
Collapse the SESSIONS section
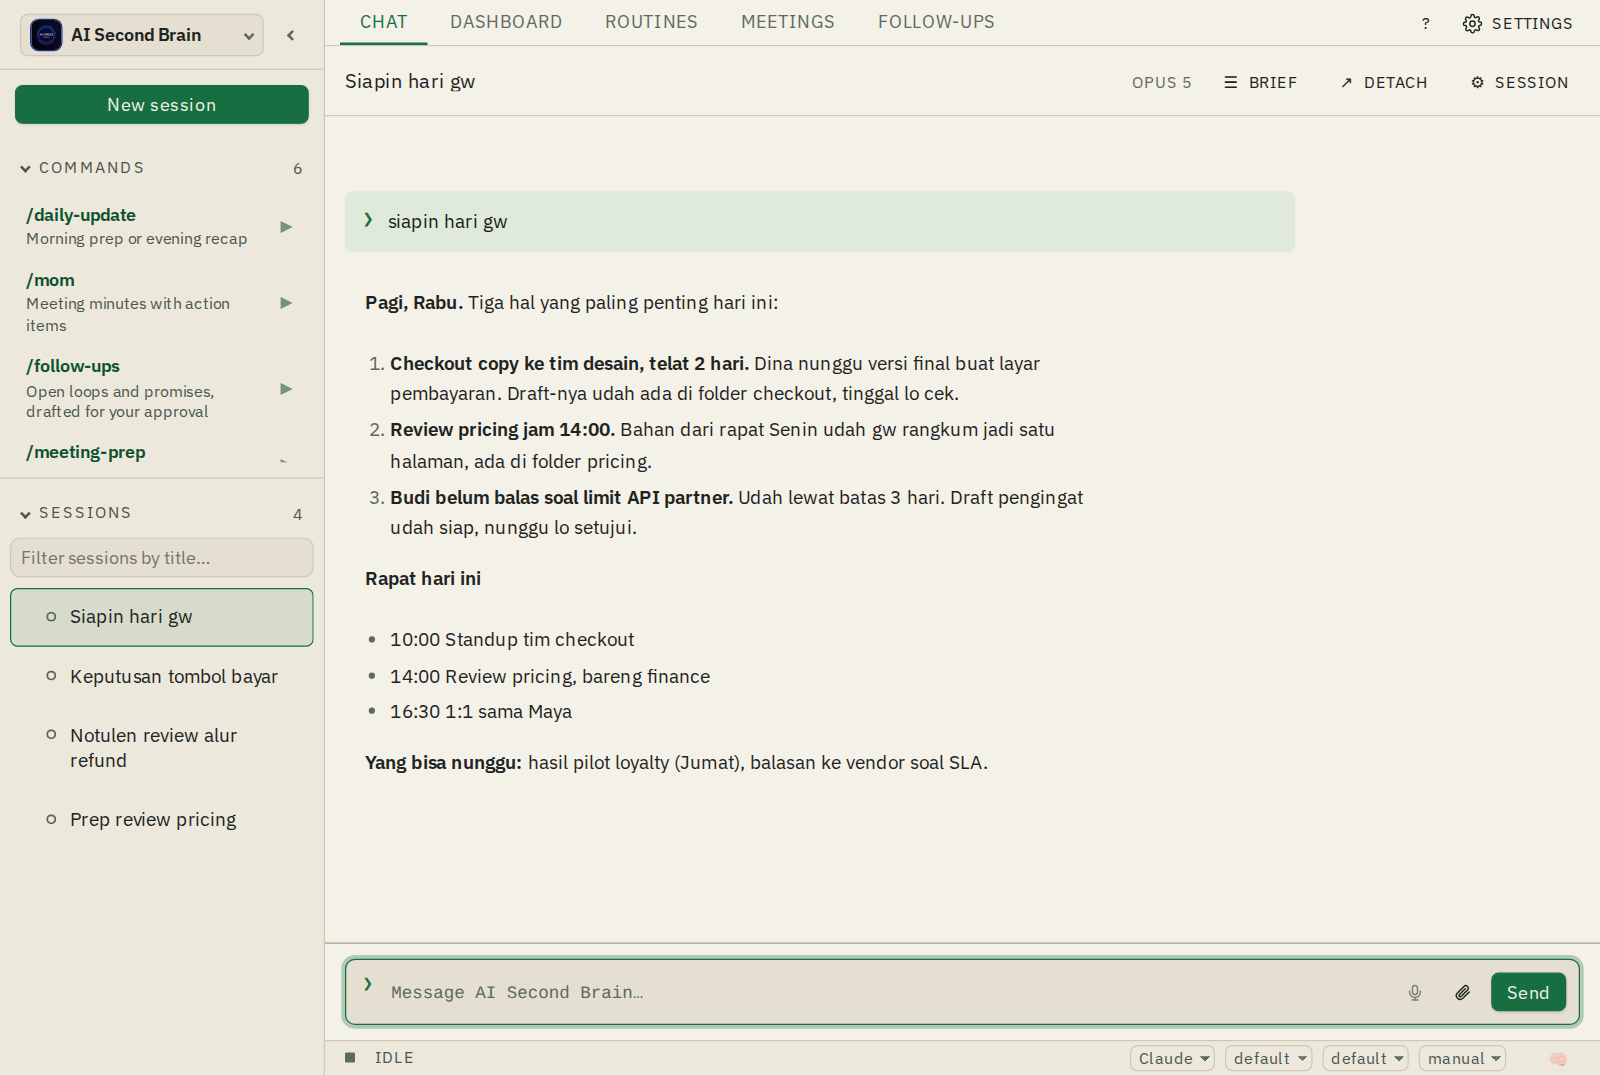(x=25, y=514)
